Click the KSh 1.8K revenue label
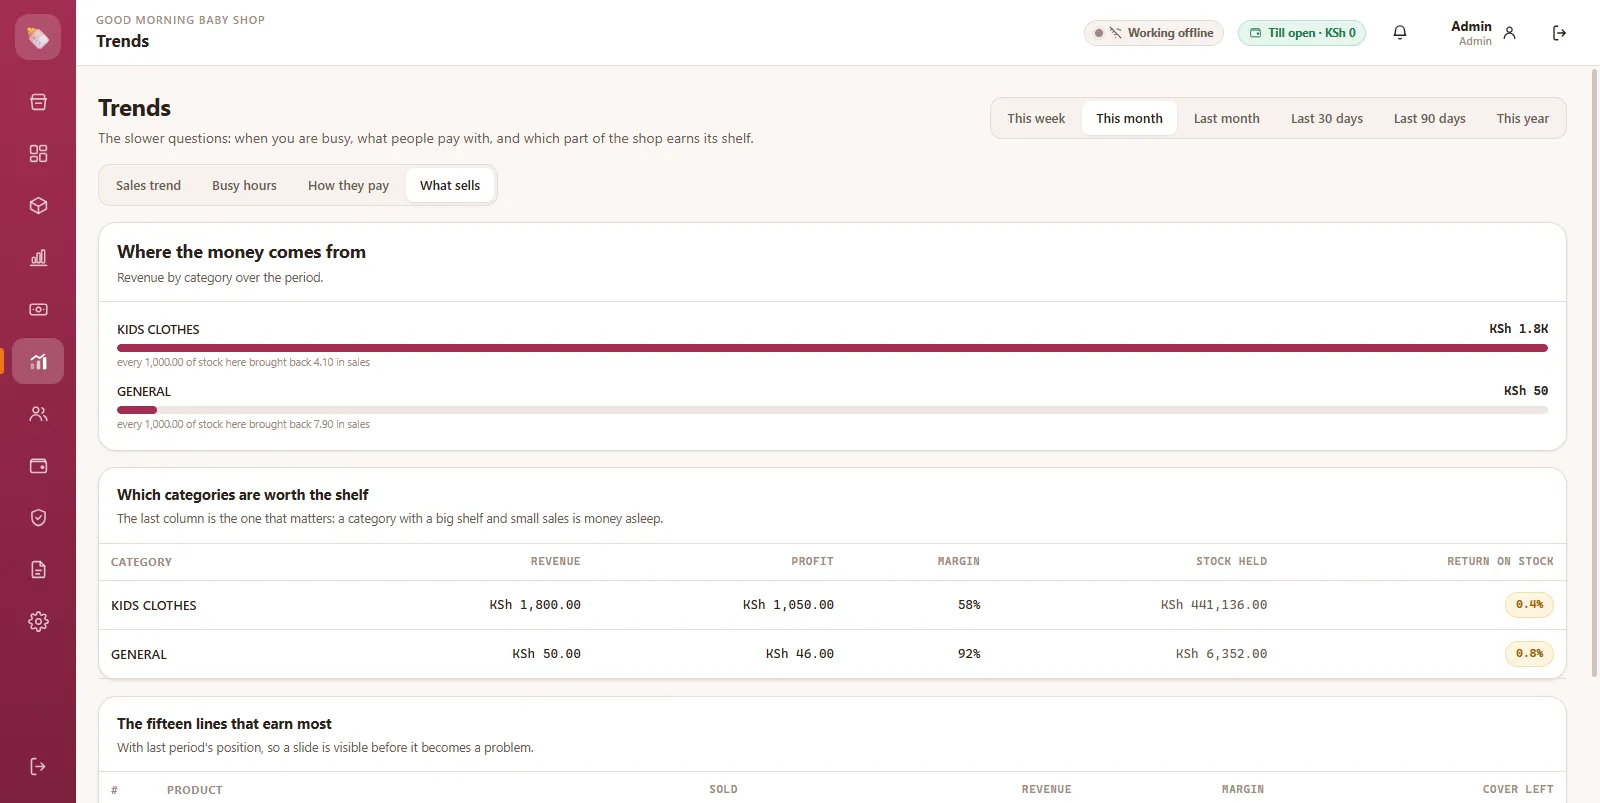This screenshot has height=803, width=1600. (x=1518, y=329)
